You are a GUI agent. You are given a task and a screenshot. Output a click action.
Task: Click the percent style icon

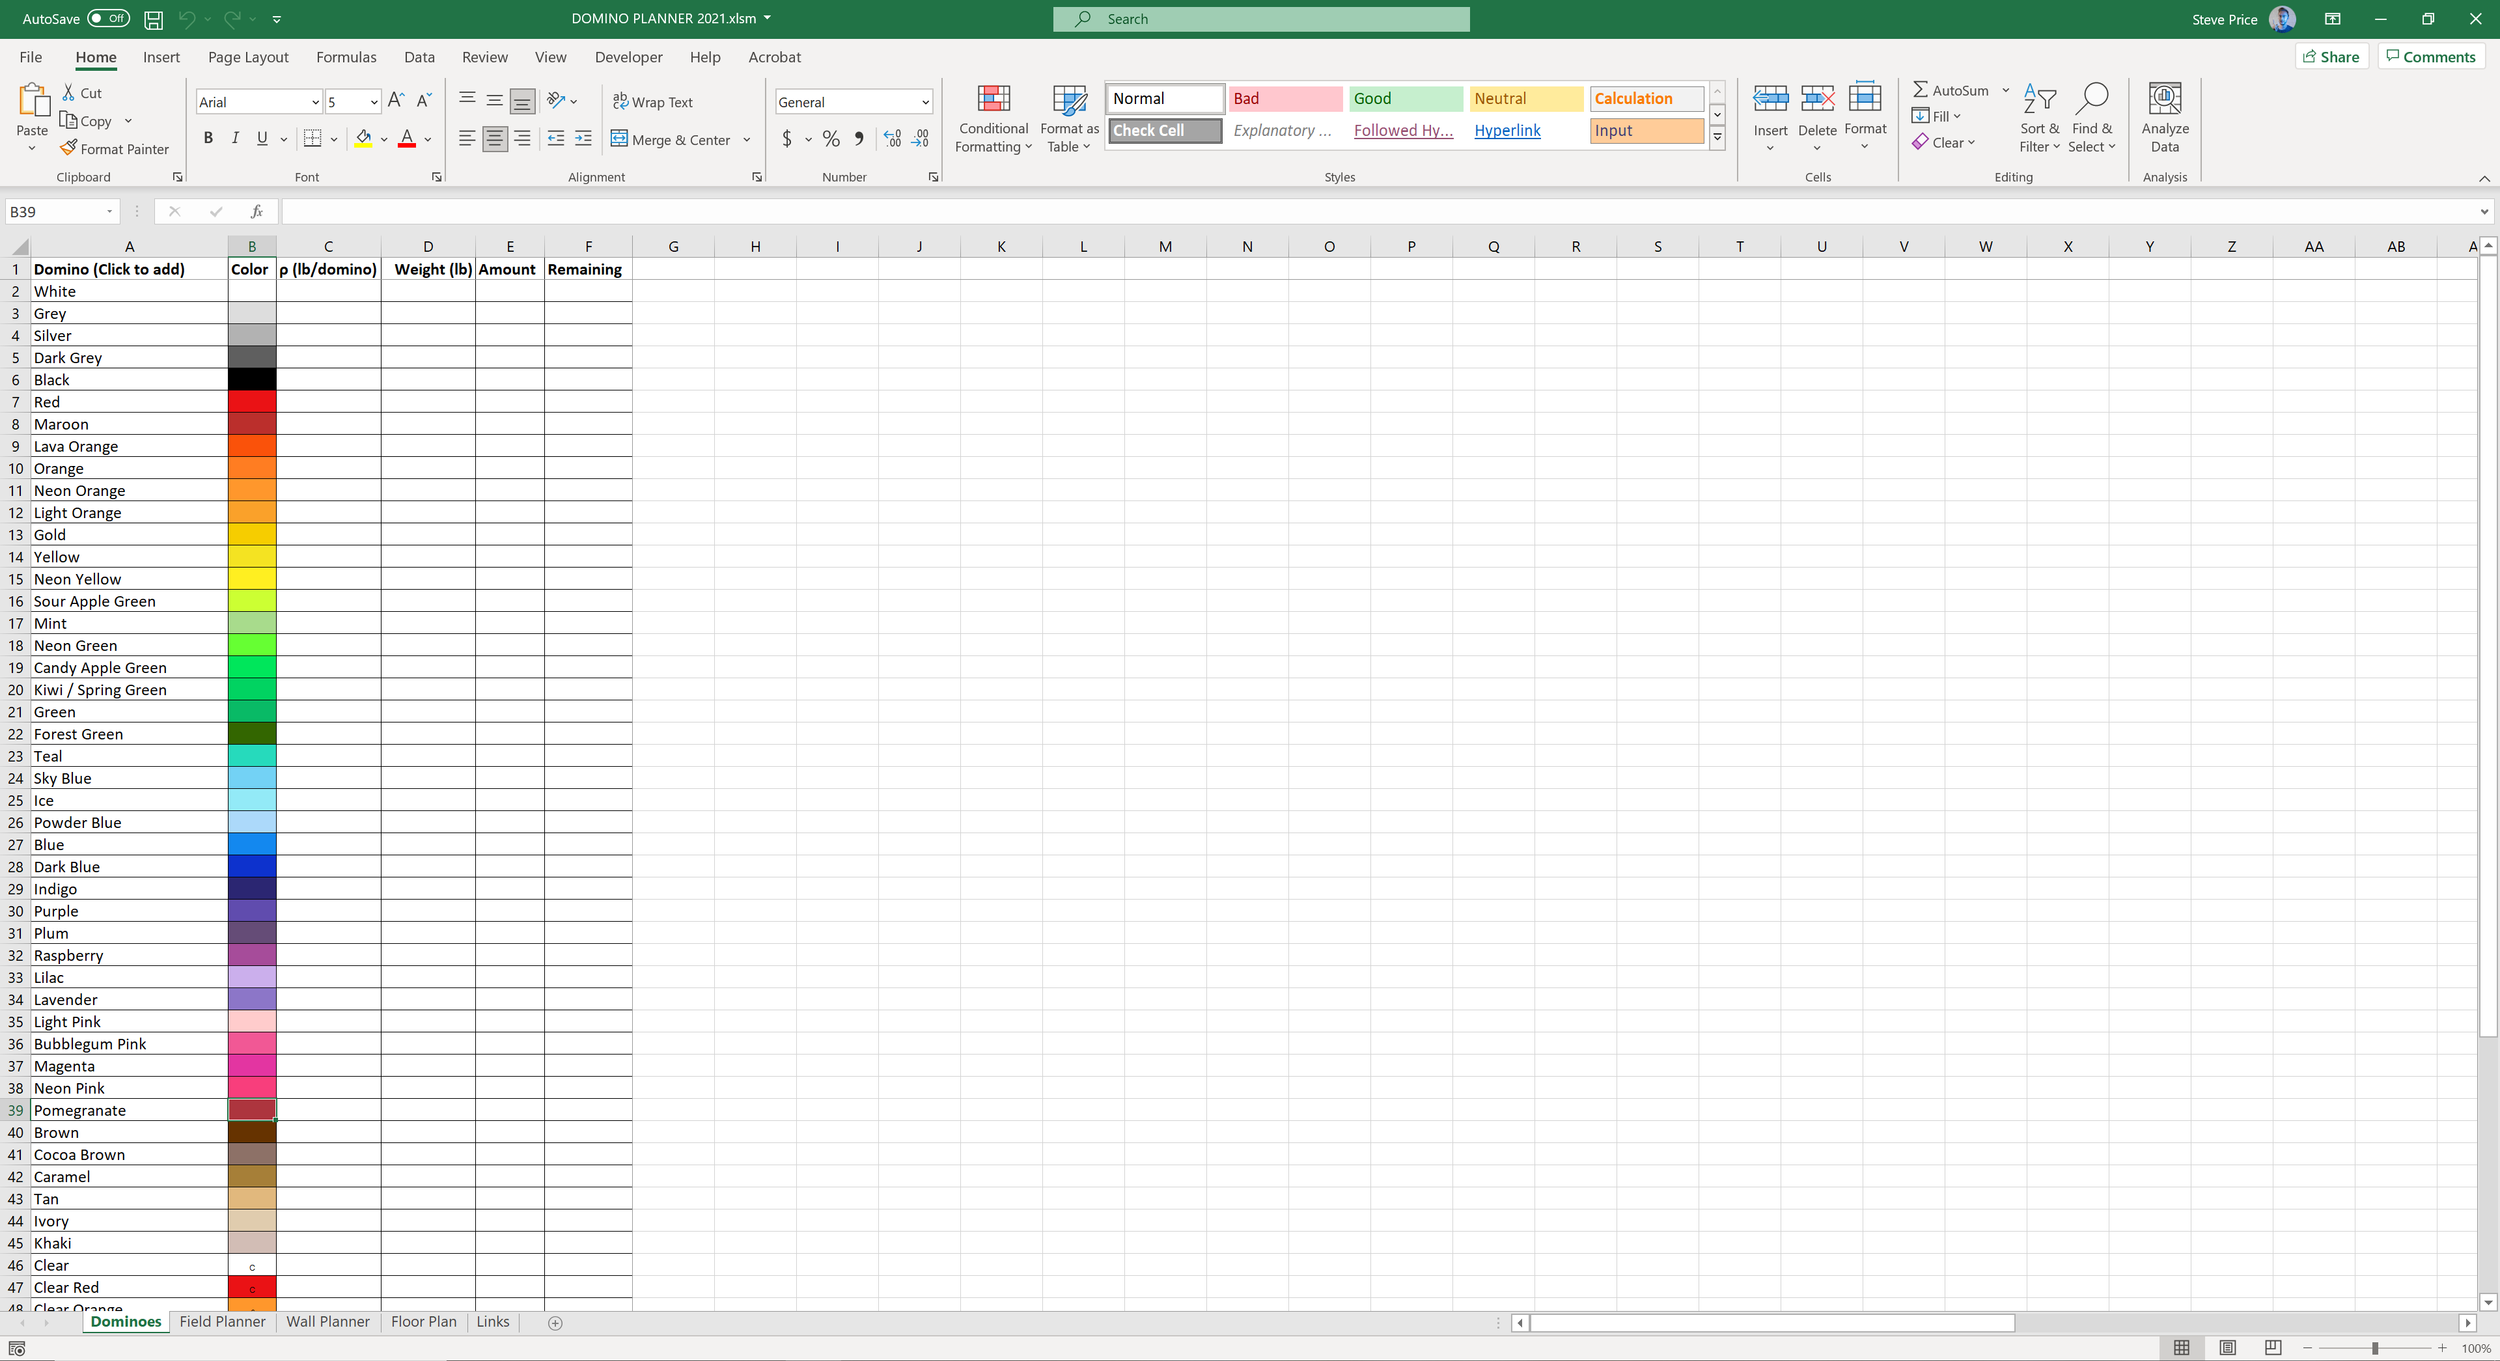point(831,139)
